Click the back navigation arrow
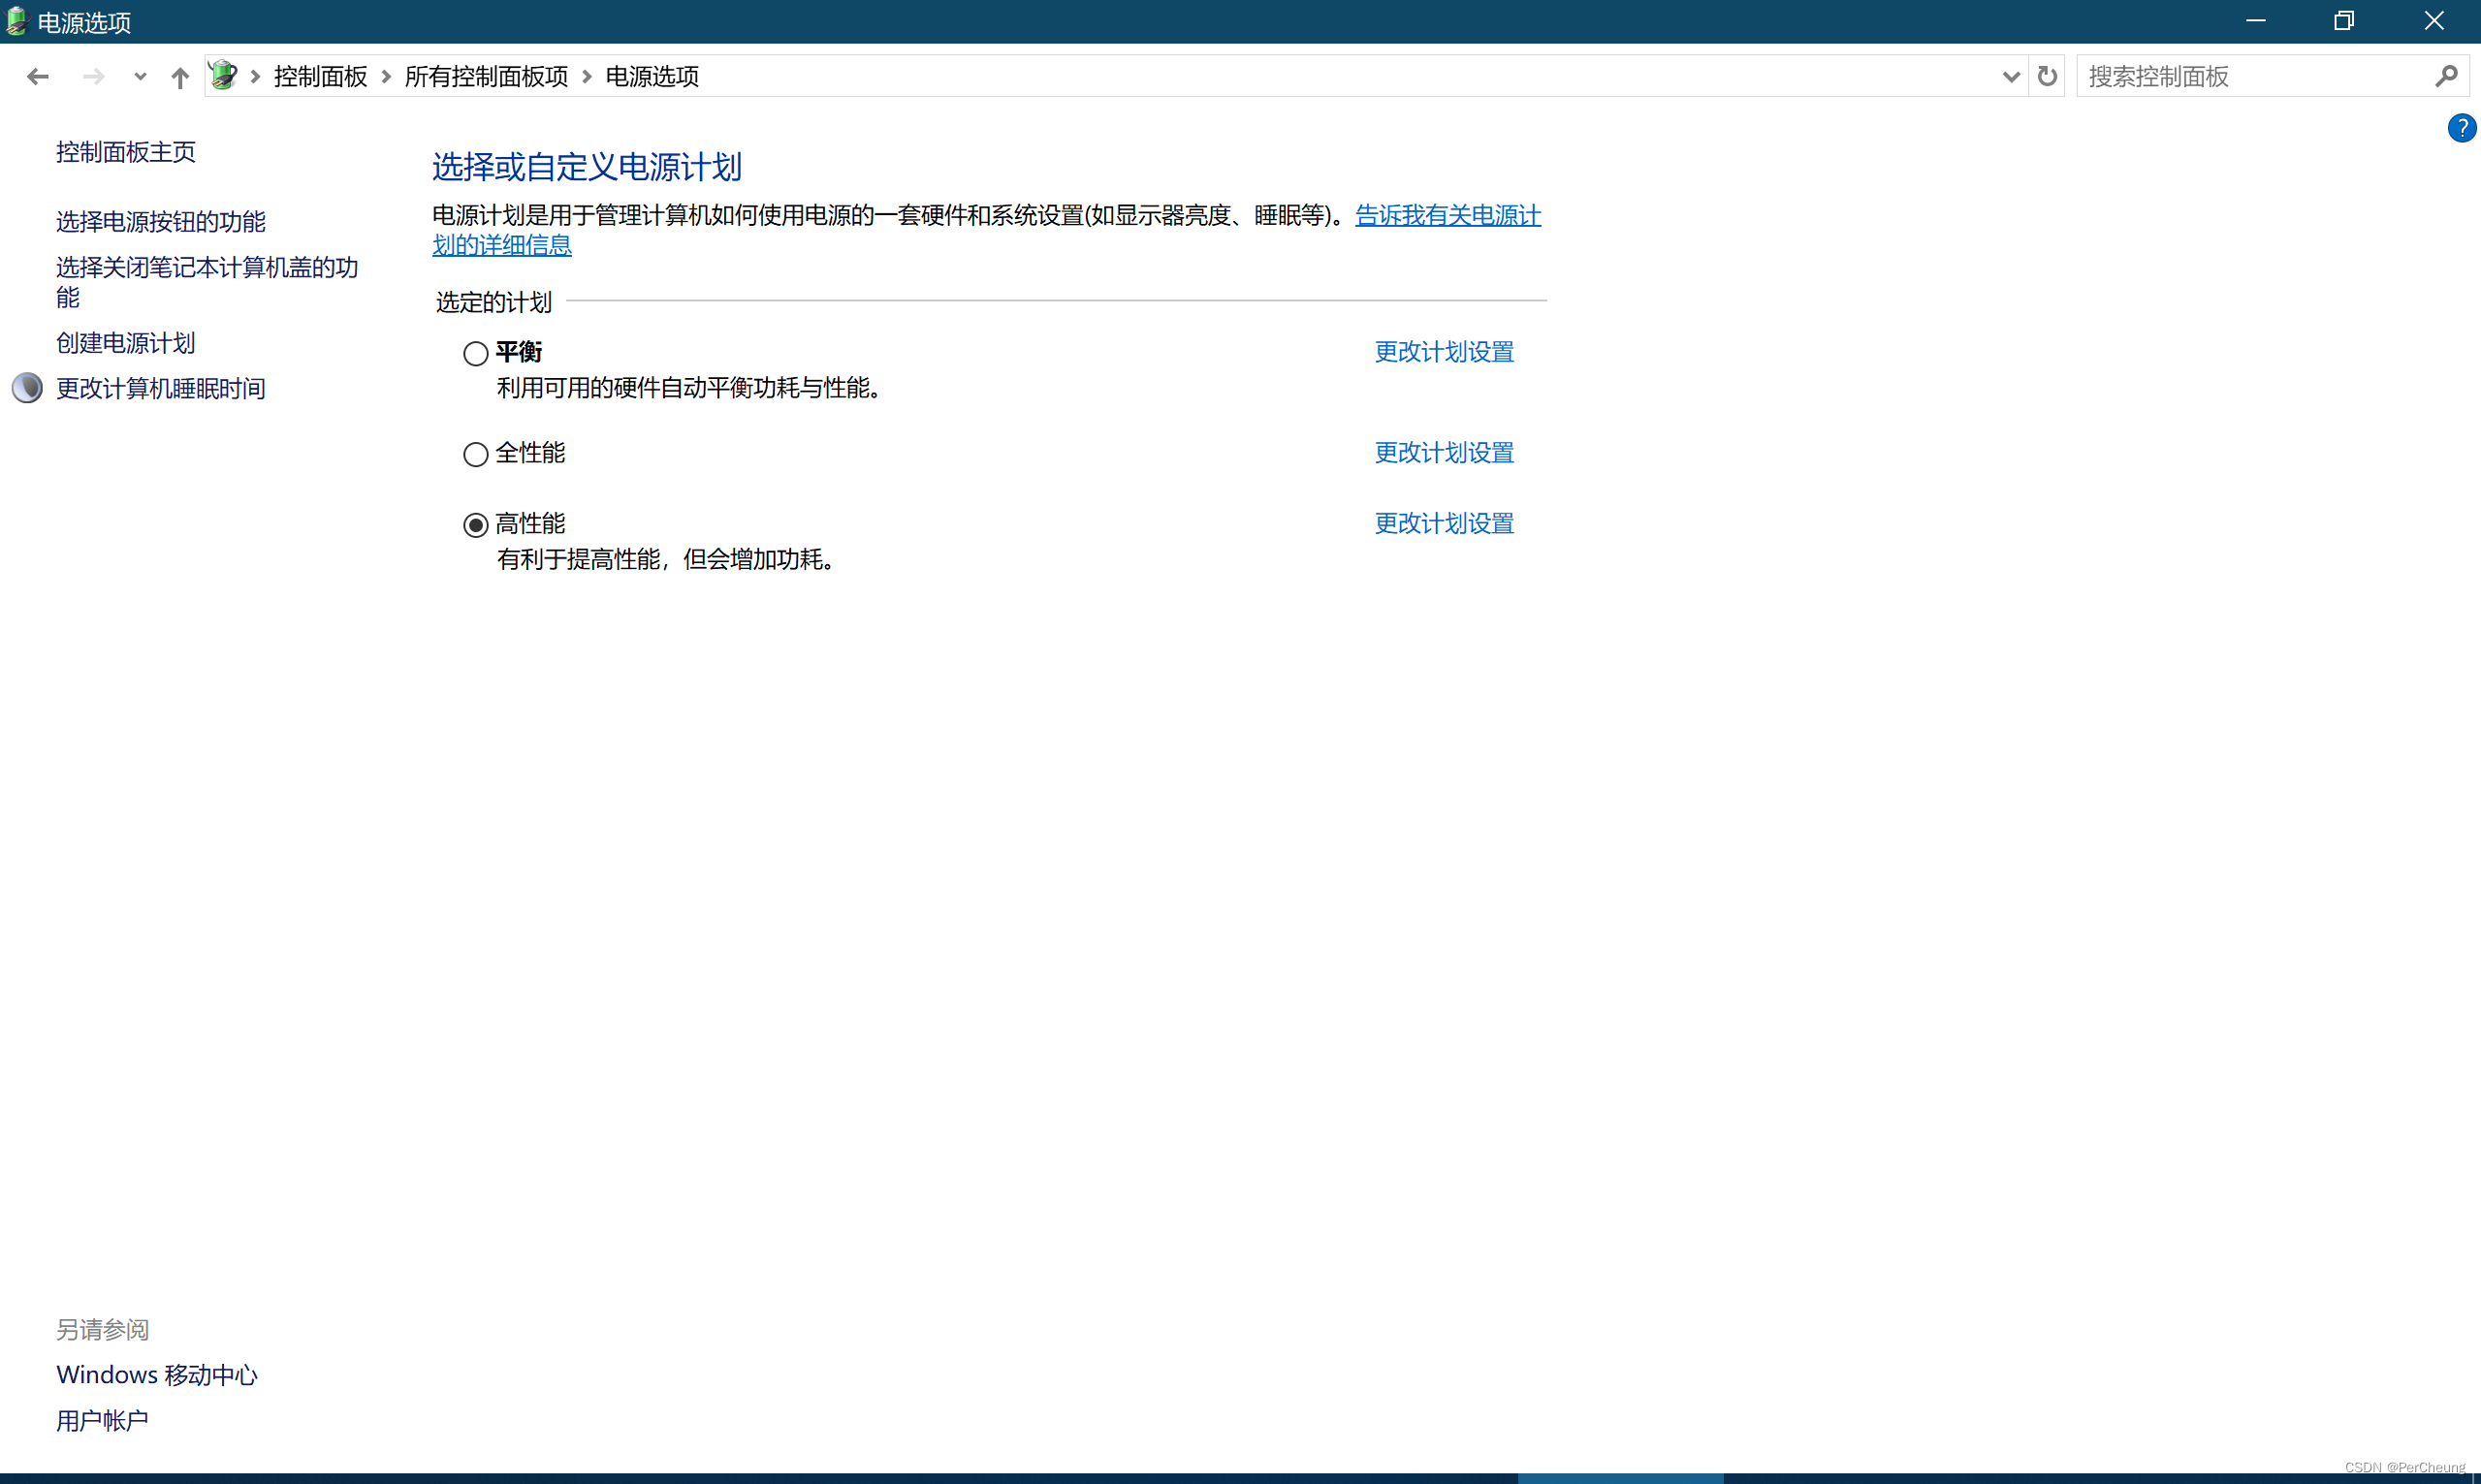The width and height of the screenshot is (2481, 1484). coord(38,77)
